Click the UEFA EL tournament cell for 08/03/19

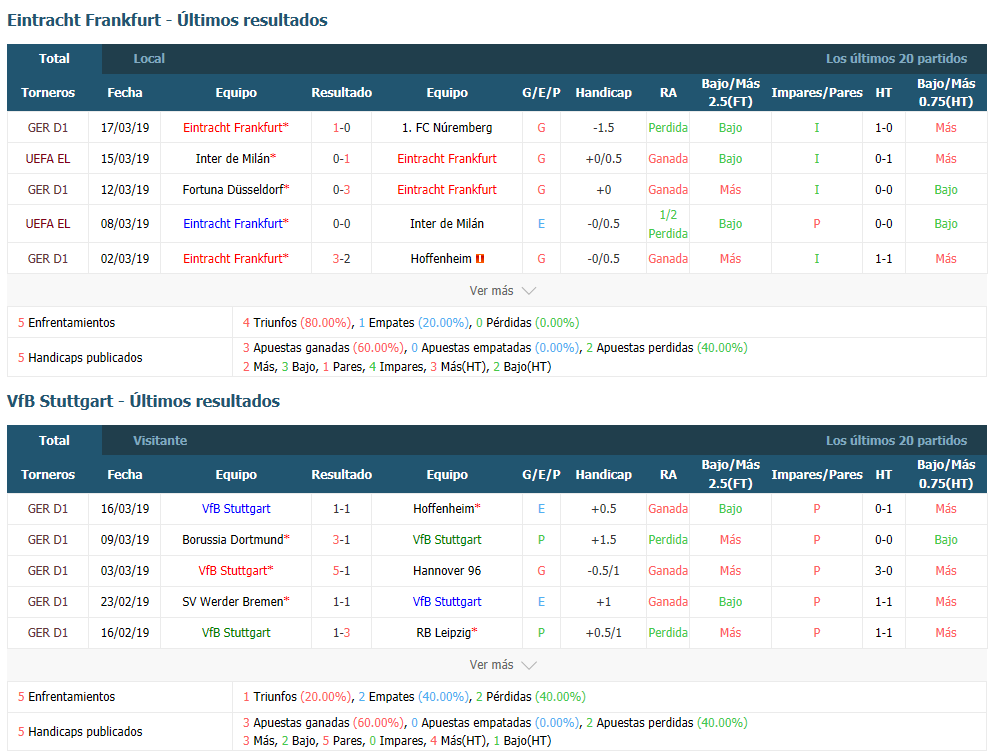pos(47,224)
